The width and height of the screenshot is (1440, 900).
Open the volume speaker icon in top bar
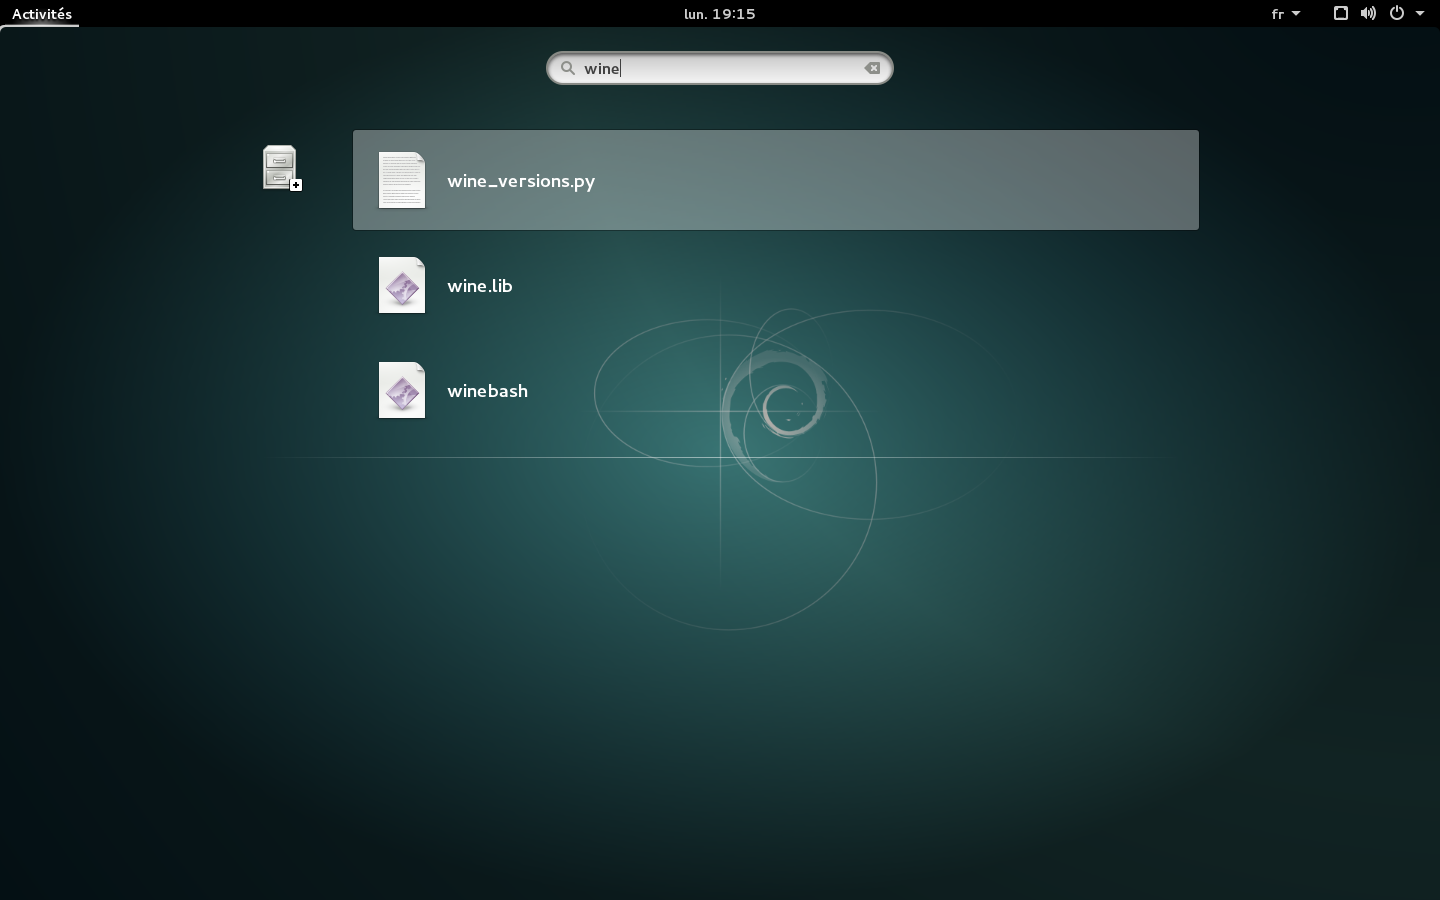click(1368, 13)
